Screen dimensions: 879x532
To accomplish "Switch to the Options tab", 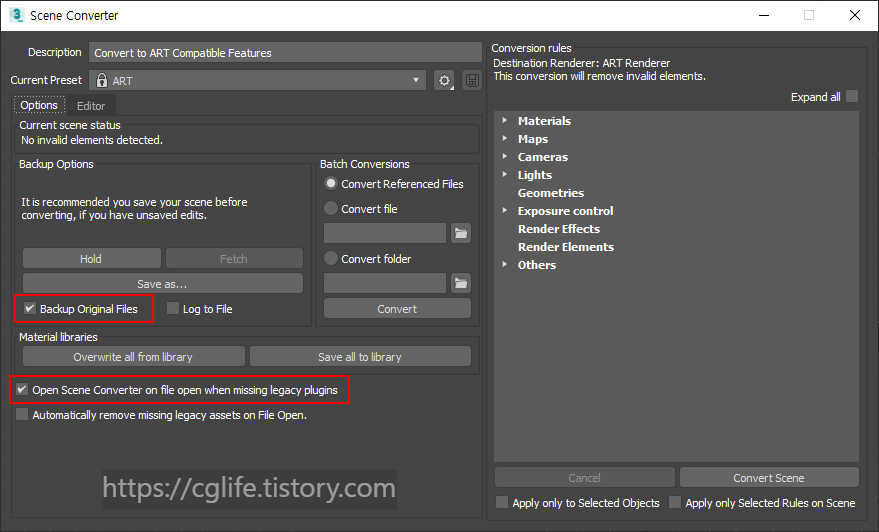I will tap(39, 105).
